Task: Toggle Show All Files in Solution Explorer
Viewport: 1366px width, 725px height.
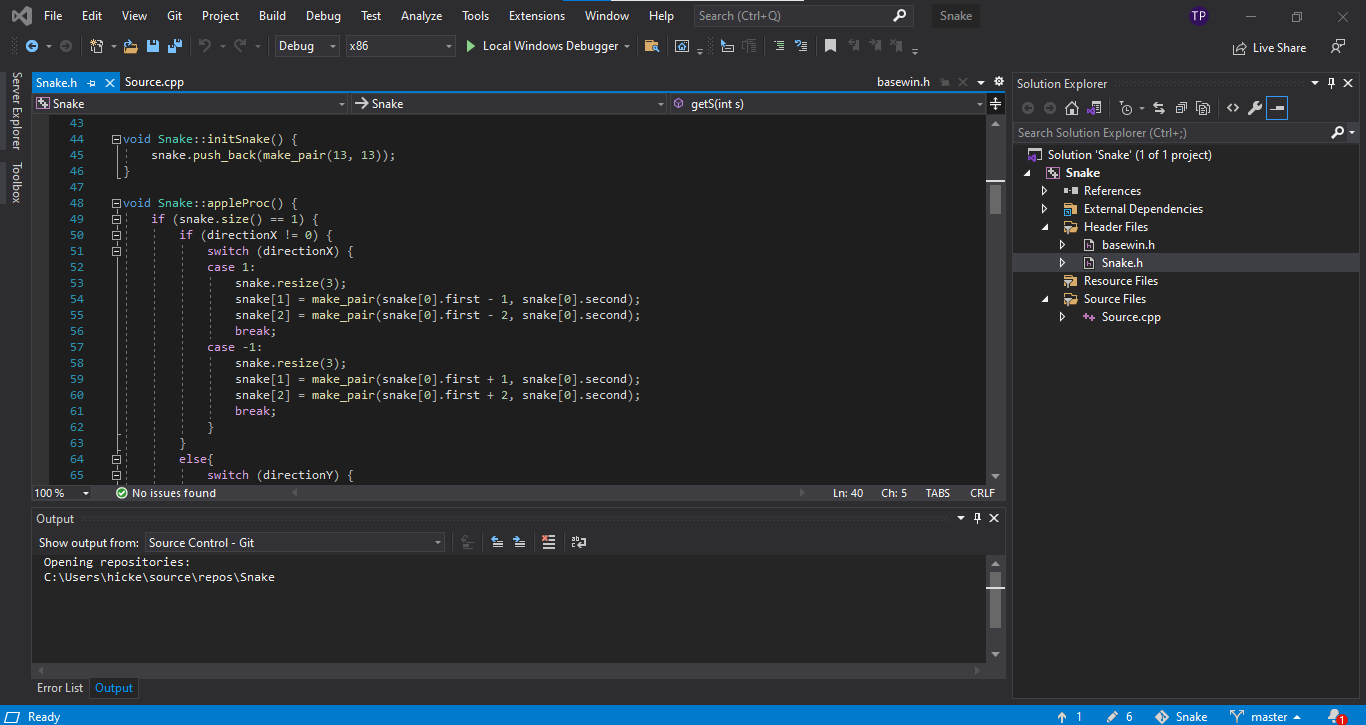Action: [1203, 108]
